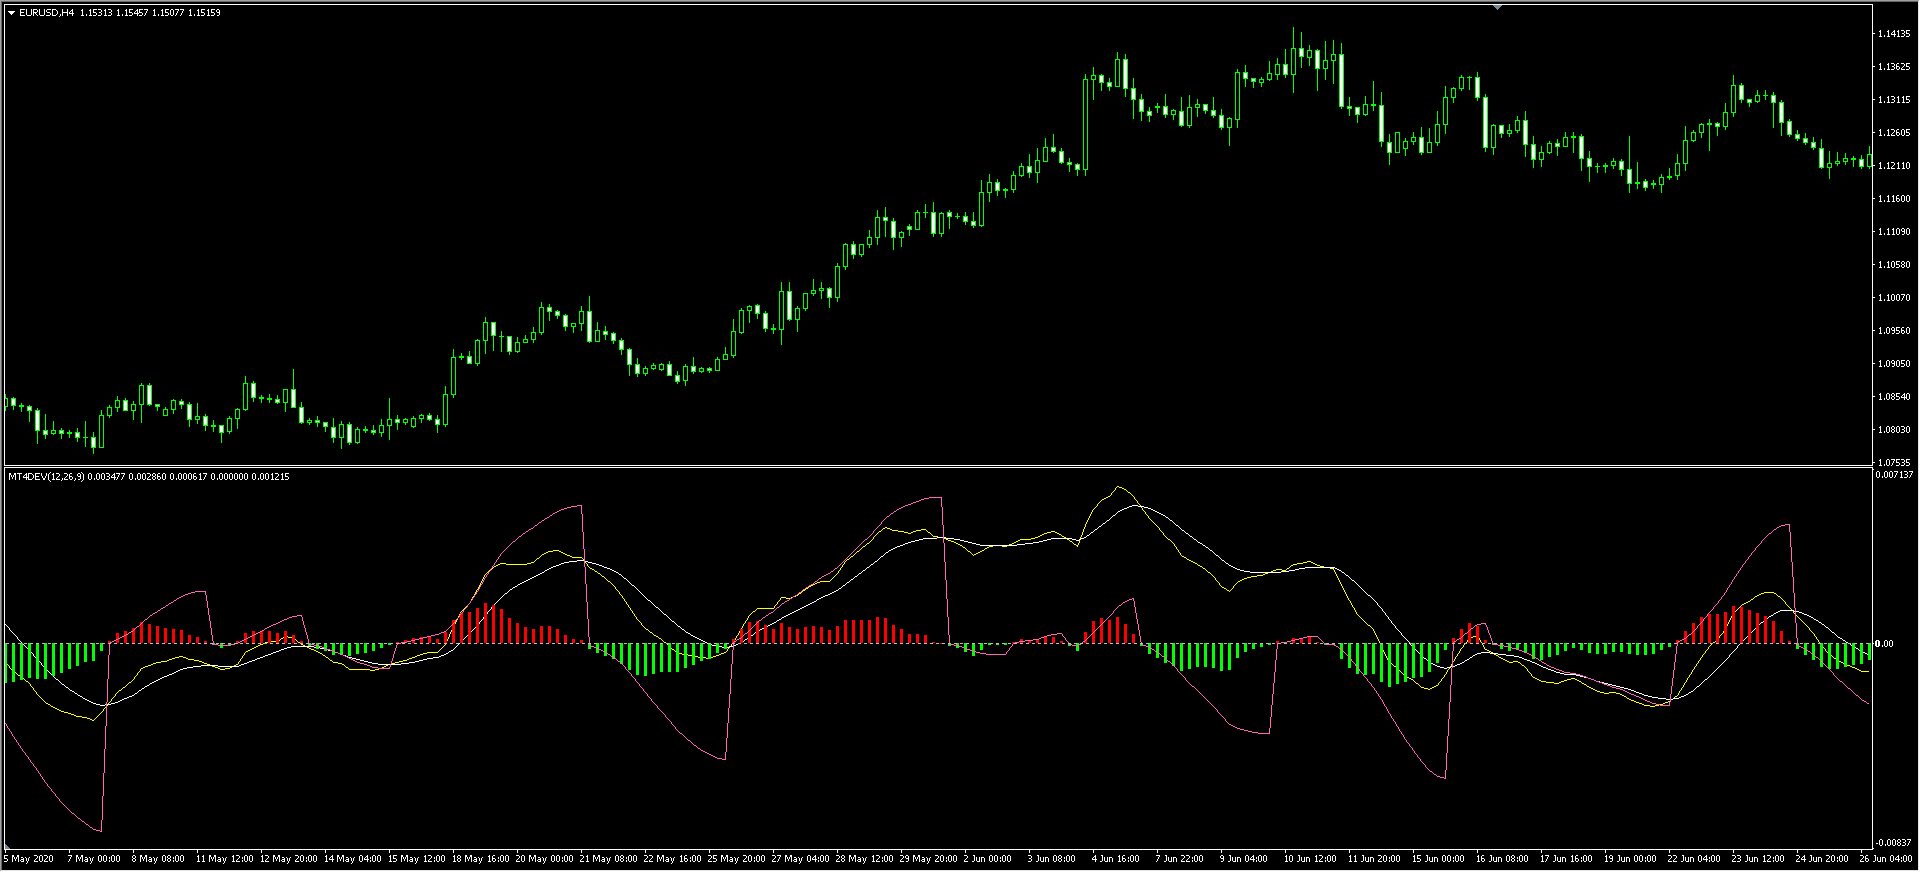This screenshot has height=872, width=1920.
Task: Click the 1.08540 price axis value
Action: tap(1894, 397)
